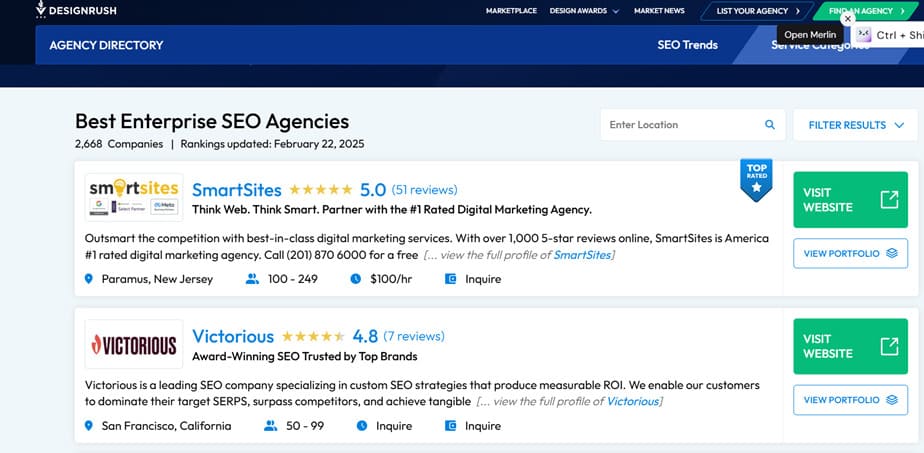924x453 pixels.
Task: Click the Best Enterprise SEO Agencies heading
Action: click(x=212, y=121)
